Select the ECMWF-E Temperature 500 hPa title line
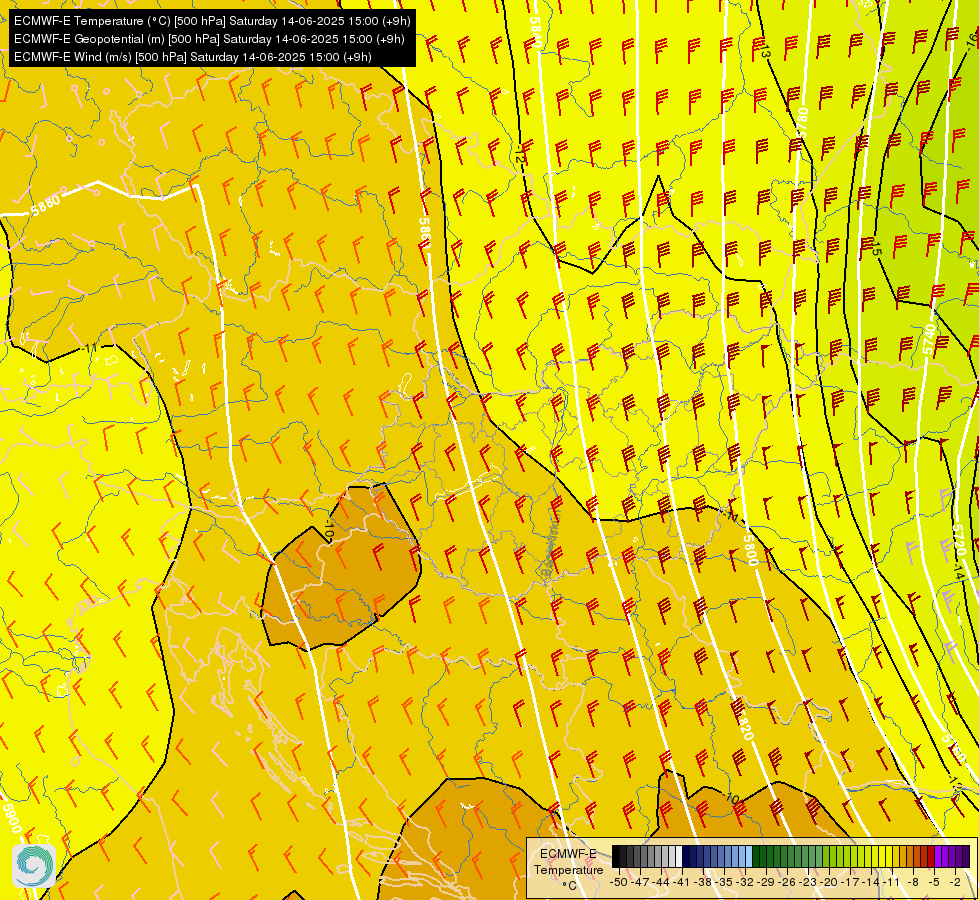The image size is (979, 900). [x=212, y=21]
